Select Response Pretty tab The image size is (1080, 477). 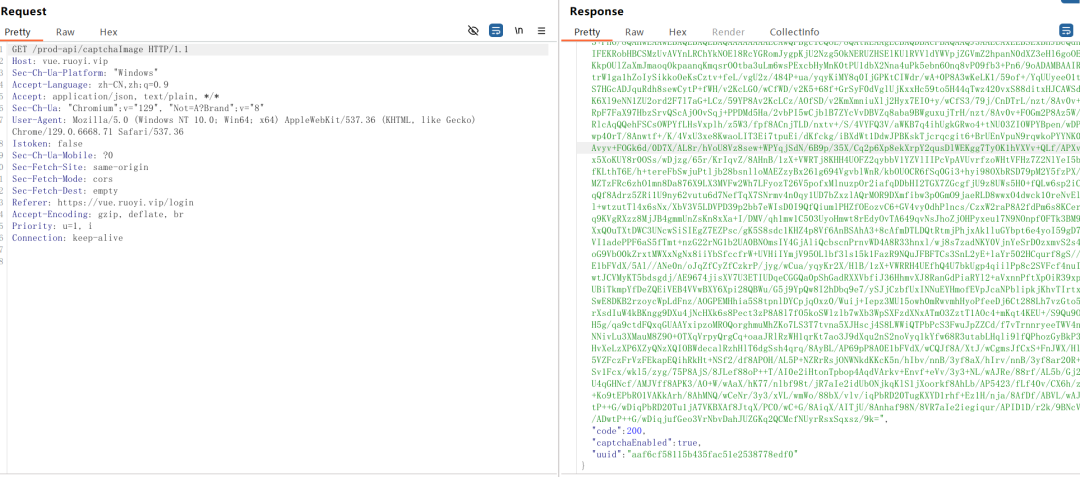[x=587, y=32]
